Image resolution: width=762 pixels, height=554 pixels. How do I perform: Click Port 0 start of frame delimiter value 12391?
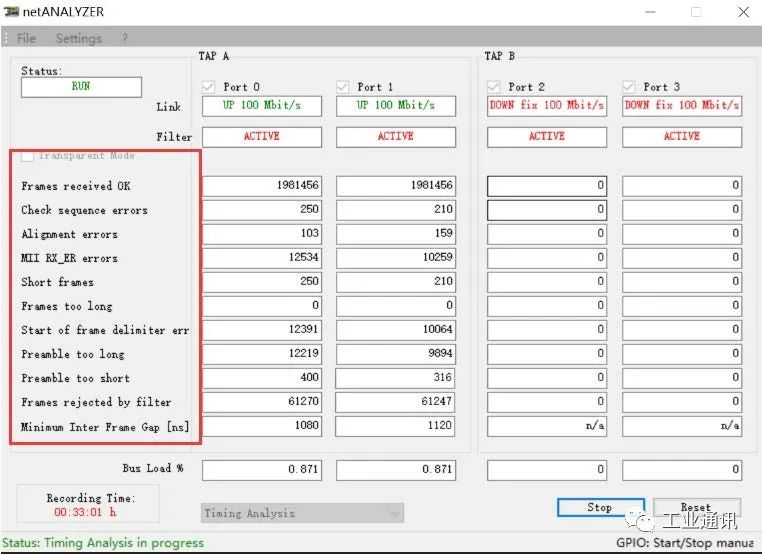(x=262, y=329)
